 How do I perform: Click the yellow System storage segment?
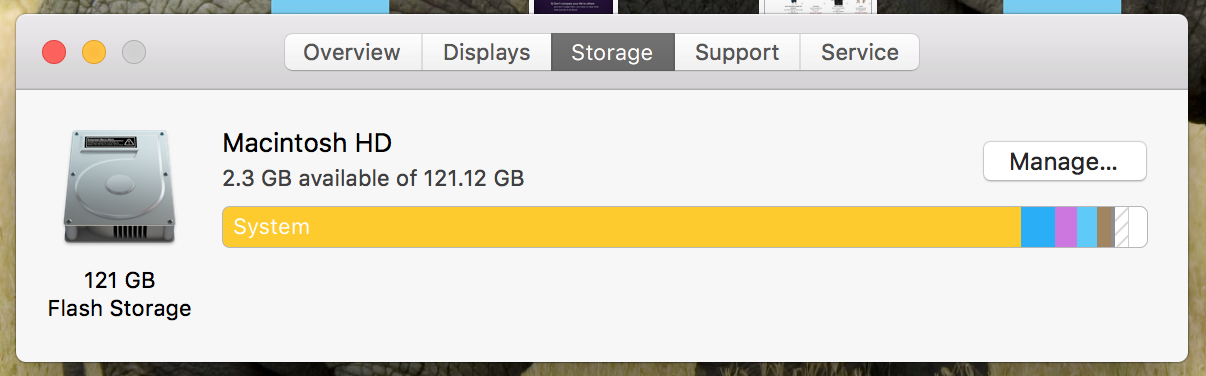(x=622, y=227)
